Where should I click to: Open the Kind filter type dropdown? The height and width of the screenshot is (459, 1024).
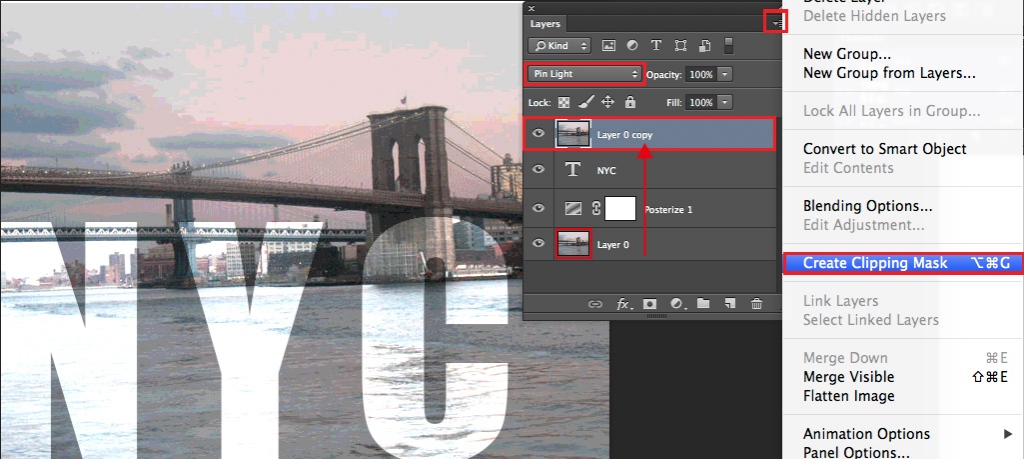561,46
